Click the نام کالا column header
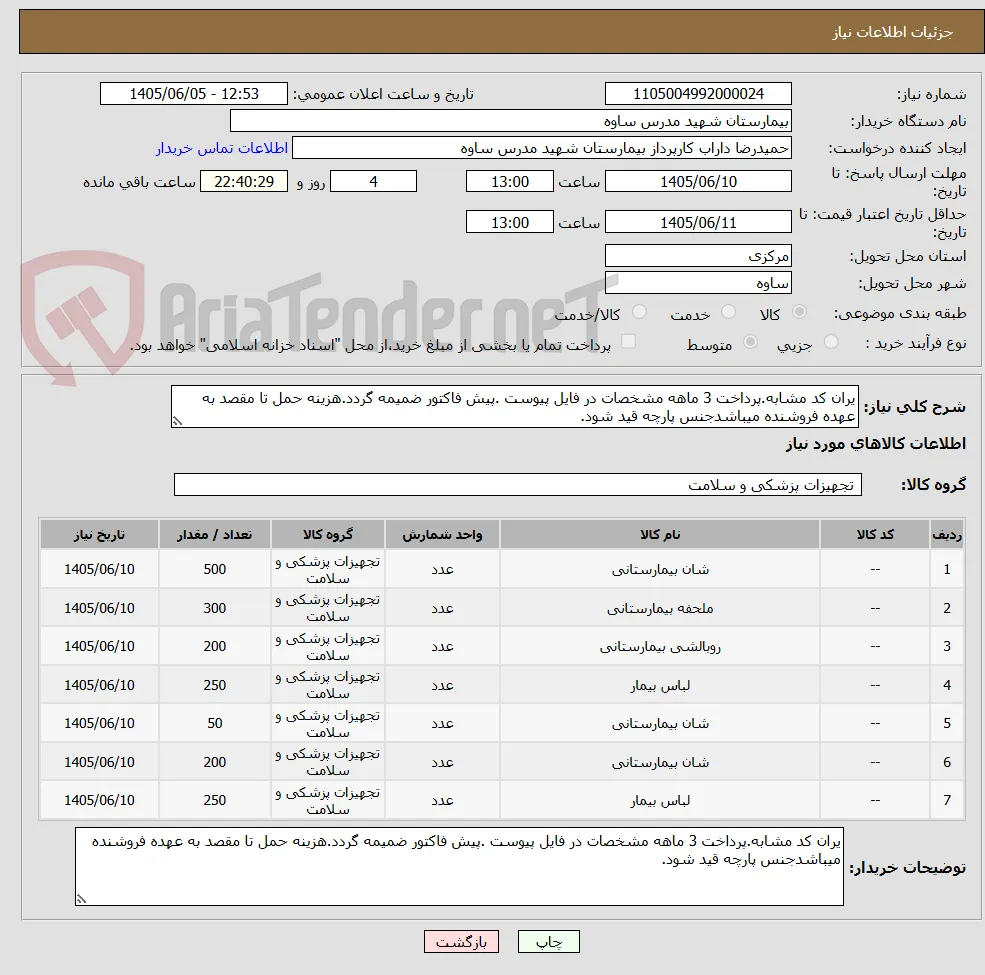985x975 pixels. pyautogui.click(x=660, y=535)
